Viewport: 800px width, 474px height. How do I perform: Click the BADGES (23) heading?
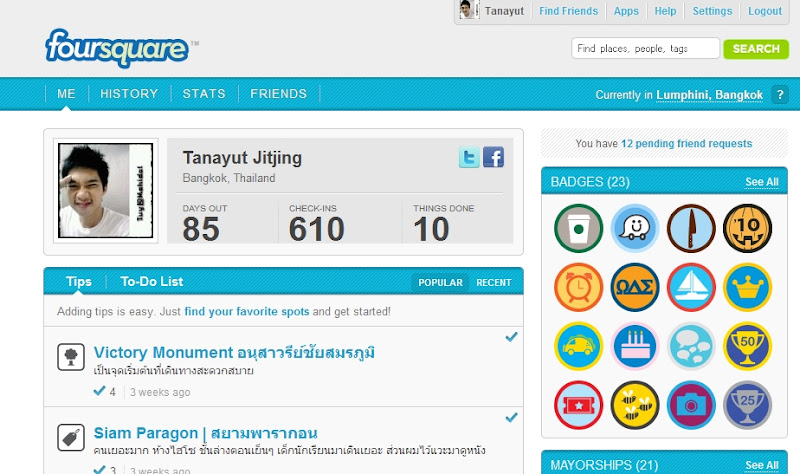590,182
